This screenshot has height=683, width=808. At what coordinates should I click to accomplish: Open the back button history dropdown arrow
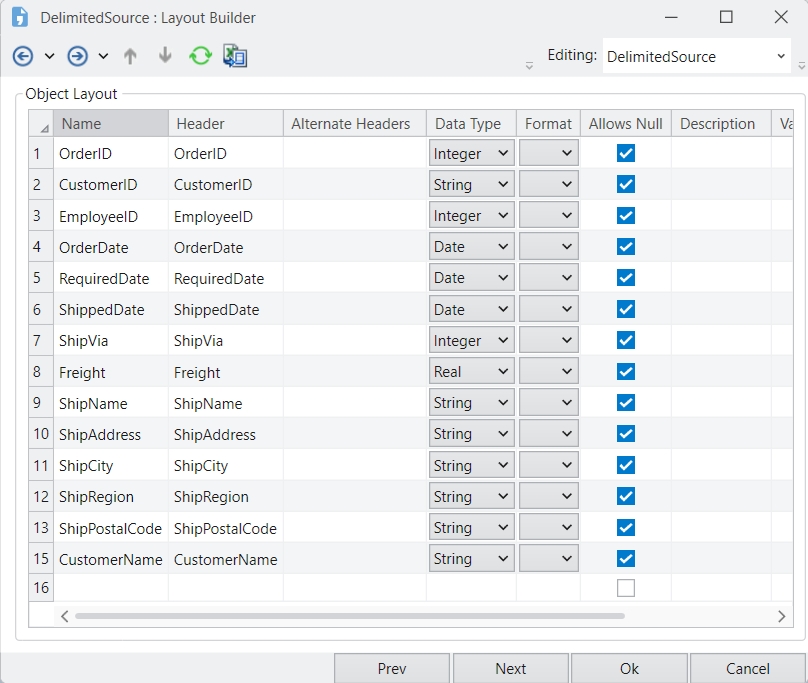49,56
